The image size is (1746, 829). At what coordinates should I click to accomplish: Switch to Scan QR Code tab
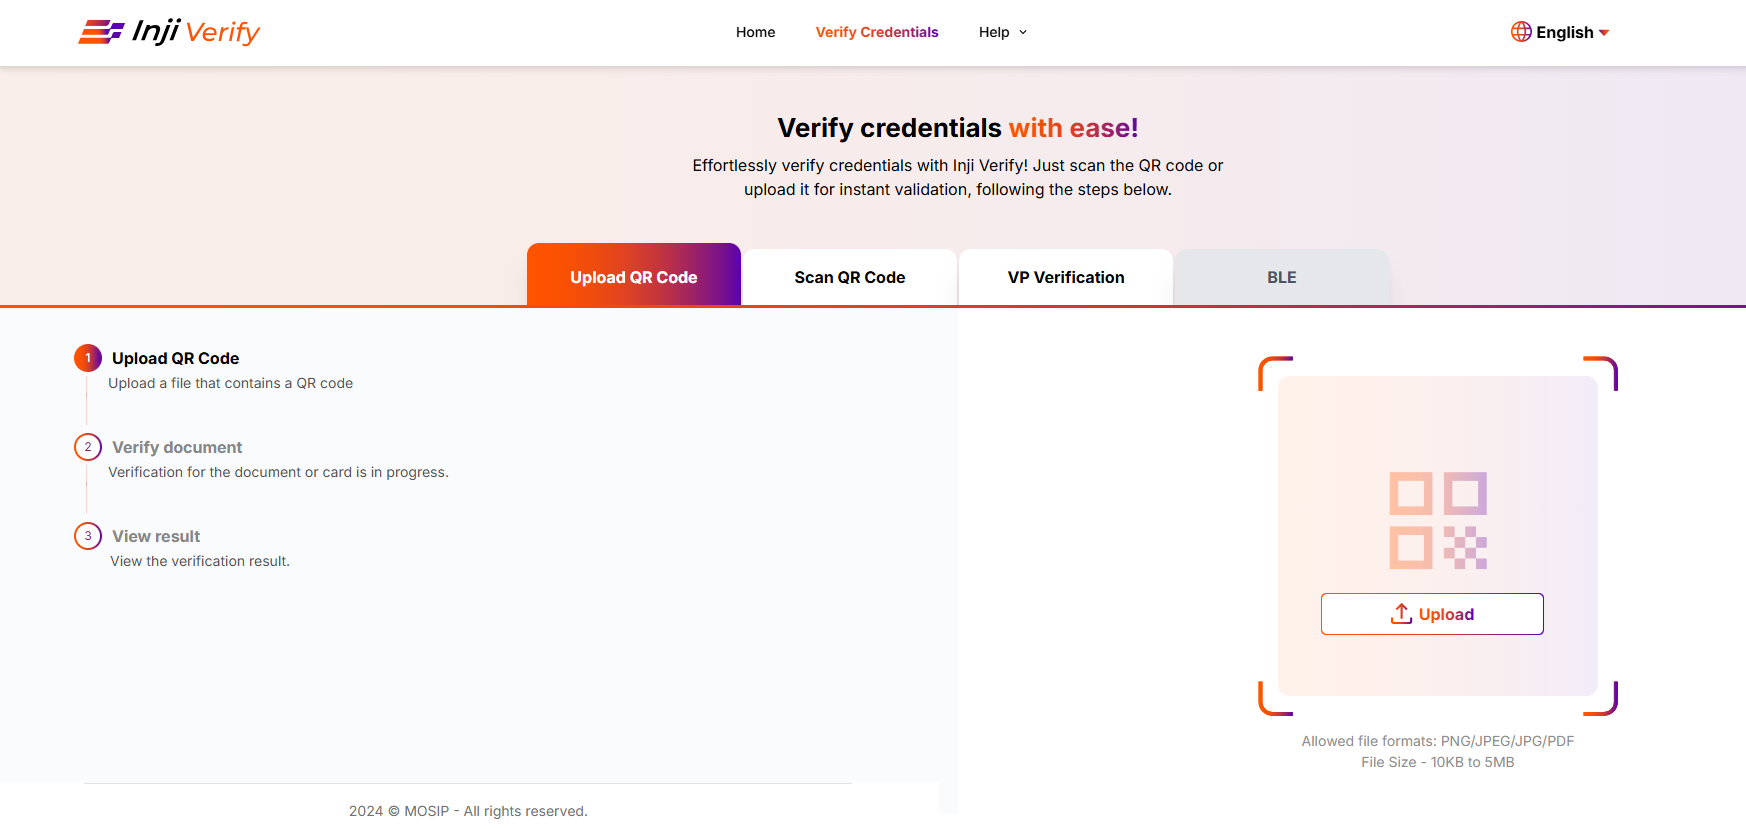(850, 277)
